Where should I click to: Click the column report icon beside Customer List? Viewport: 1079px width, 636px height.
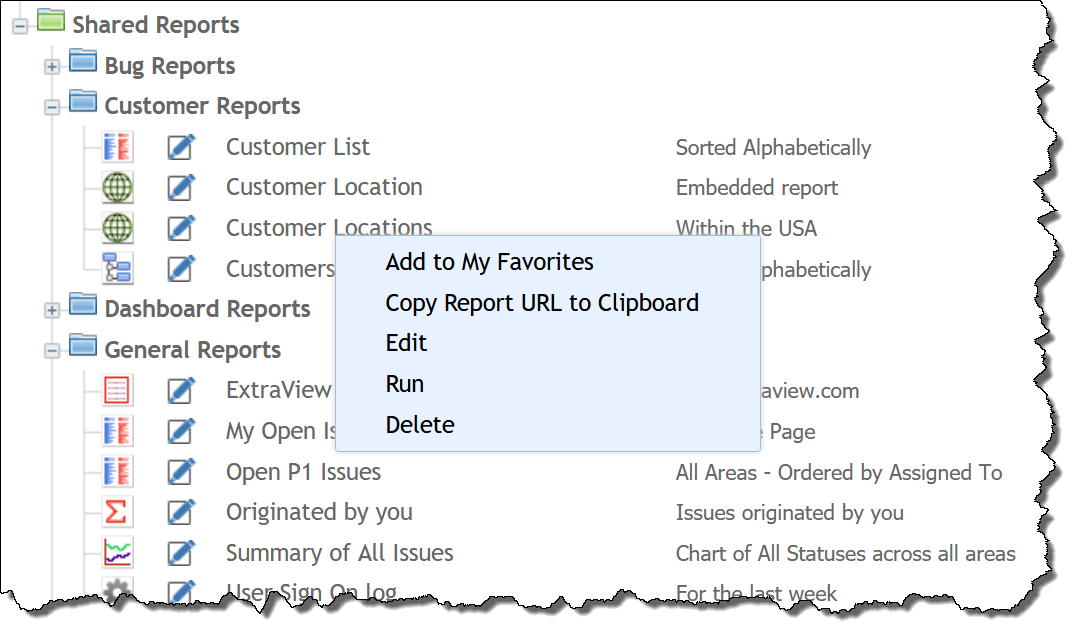point(117,147)
